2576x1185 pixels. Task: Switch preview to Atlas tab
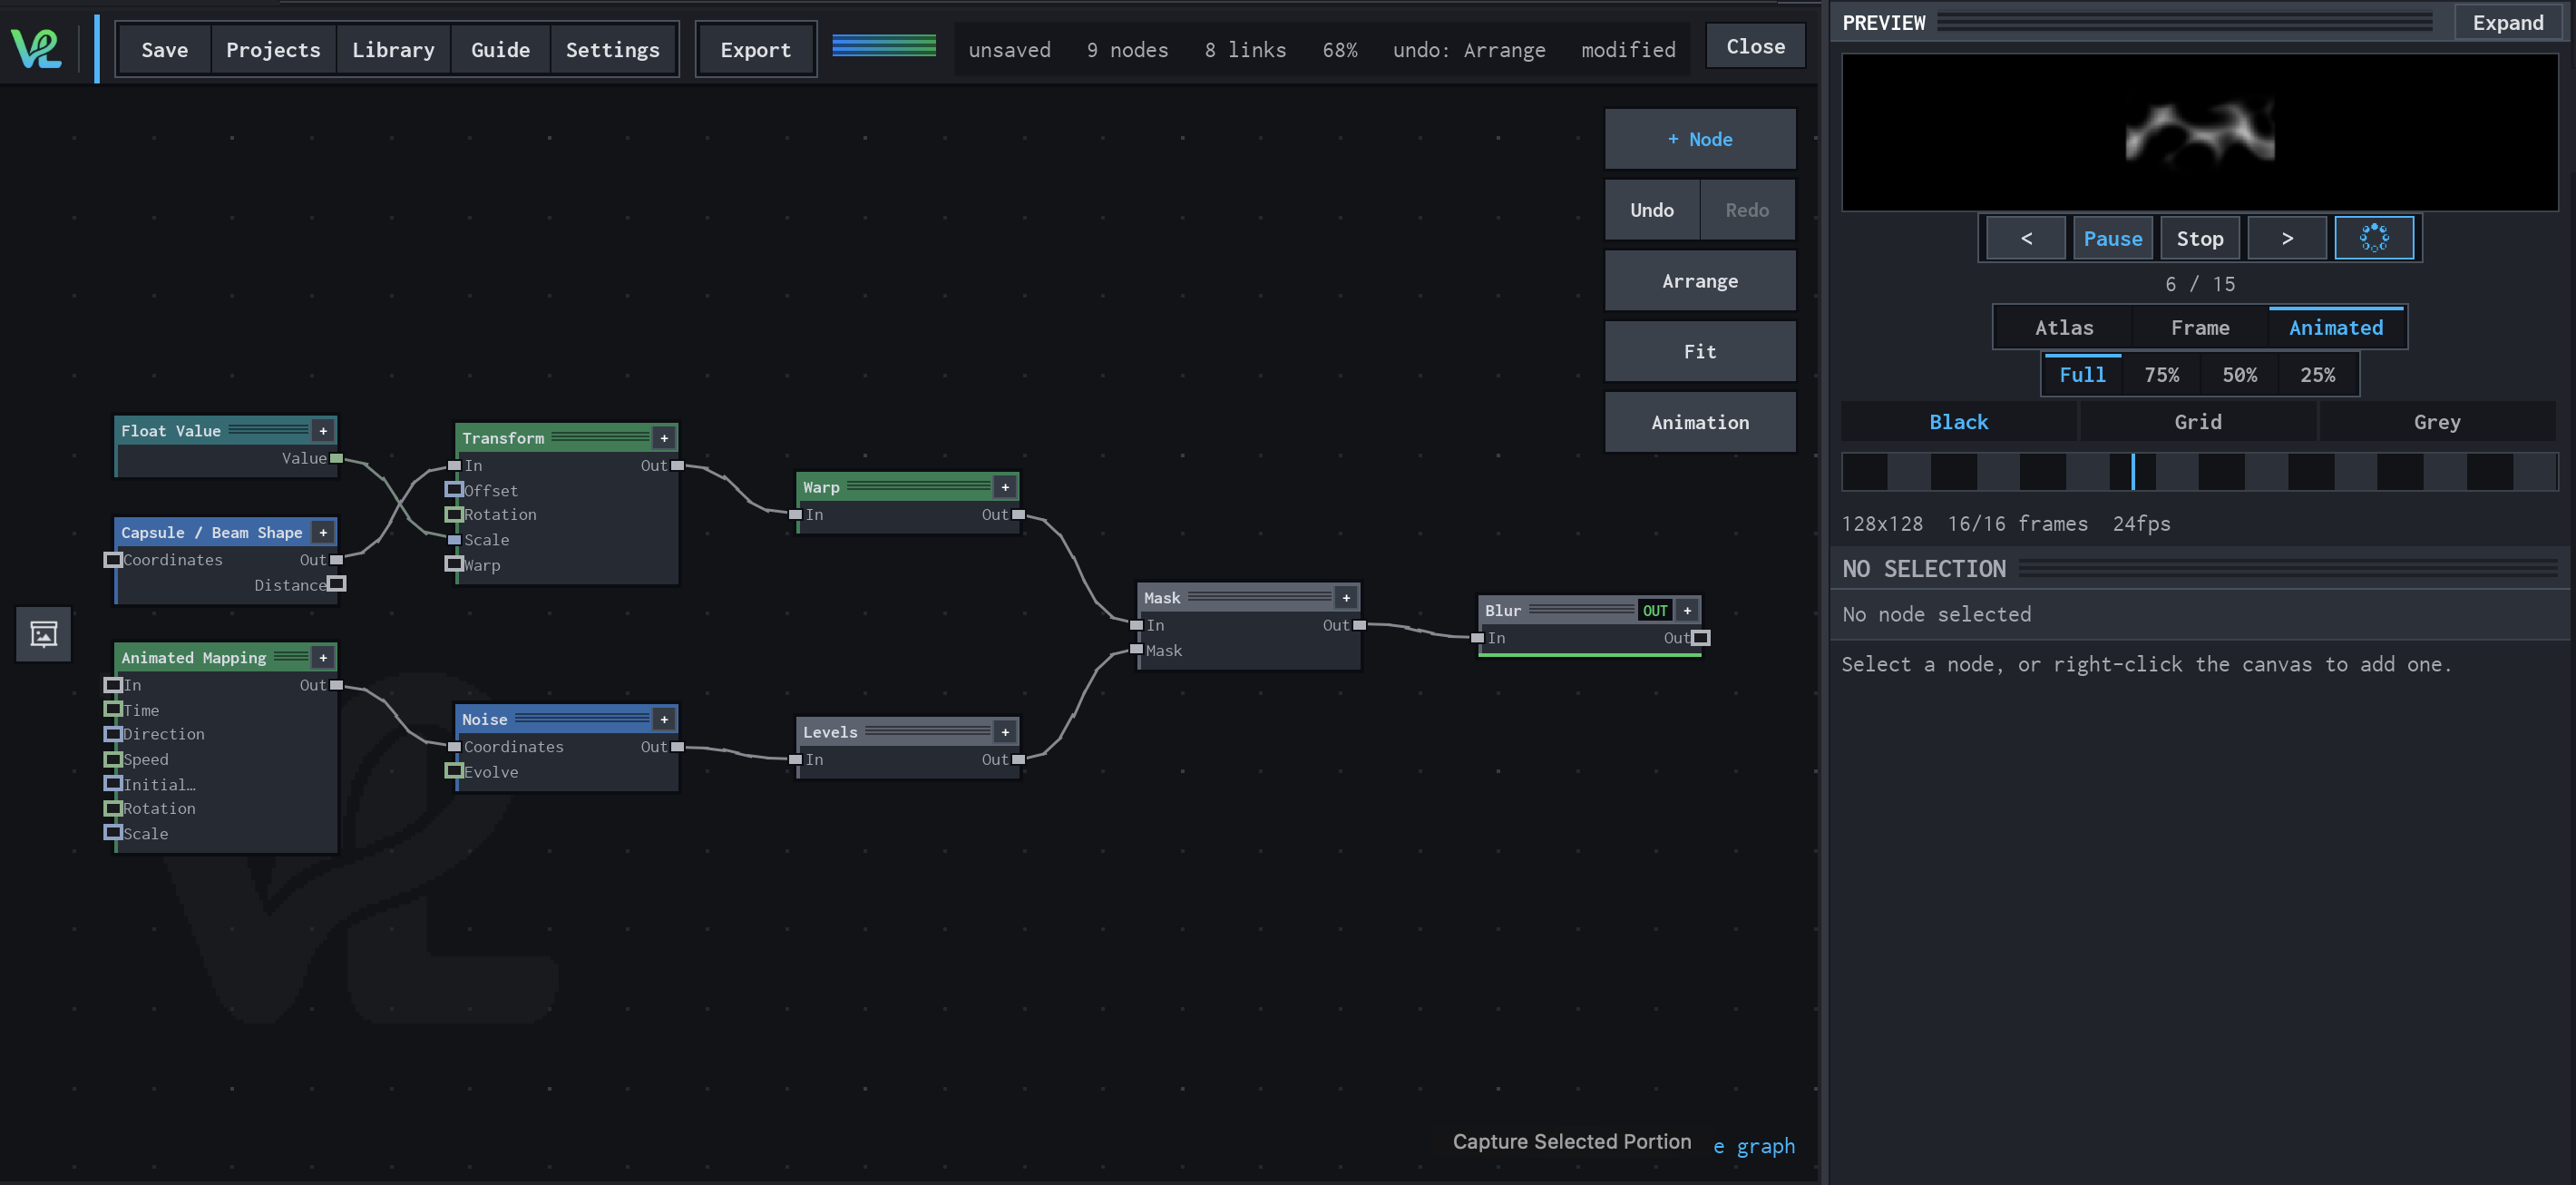click(x=2064, y=327)
